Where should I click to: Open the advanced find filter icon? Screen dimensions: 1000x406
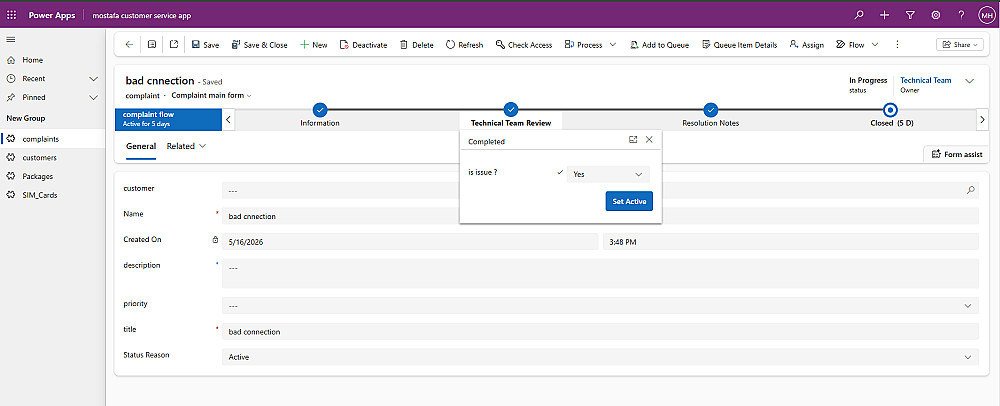pos(910,15)
